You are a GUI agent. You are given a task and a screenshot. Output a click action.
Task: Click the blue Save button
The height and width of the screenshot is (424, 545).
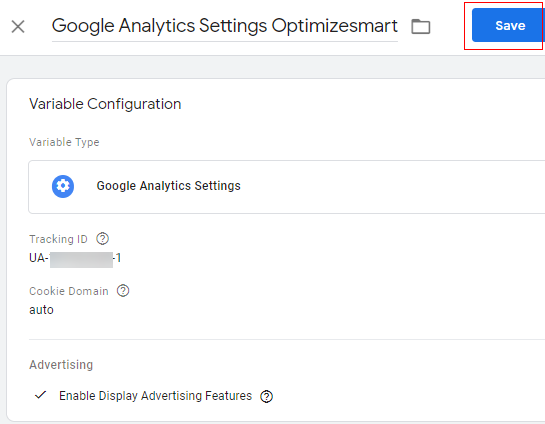click(x=508, y=25)
